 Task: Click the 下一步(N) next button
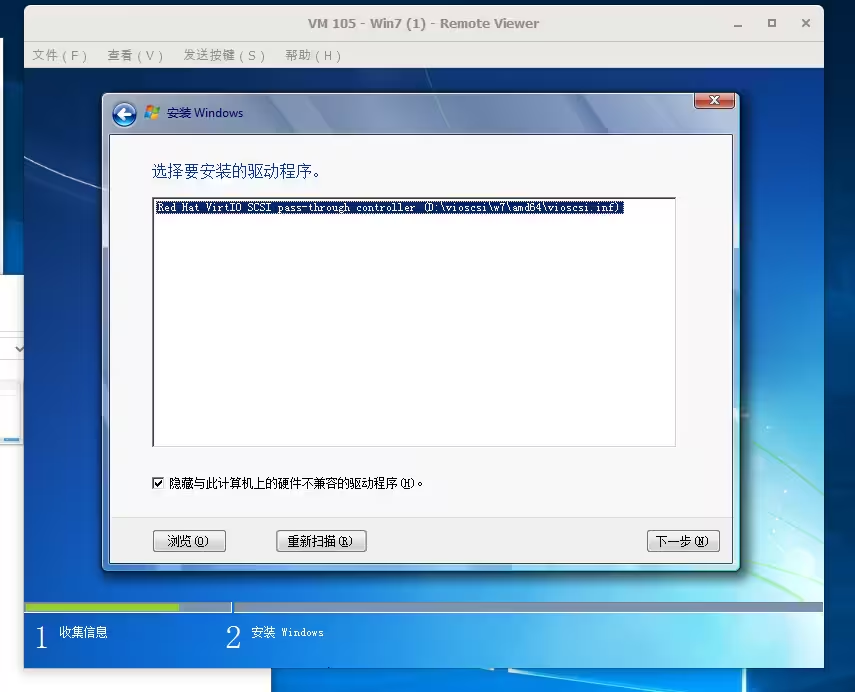tap(683, 541)
